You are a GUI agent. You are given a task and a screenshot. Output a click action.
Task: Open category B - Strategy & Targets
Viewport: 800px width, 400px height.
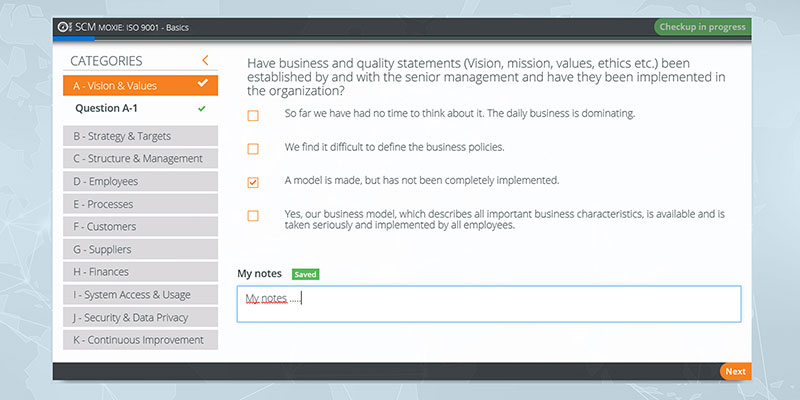point(140,136)
